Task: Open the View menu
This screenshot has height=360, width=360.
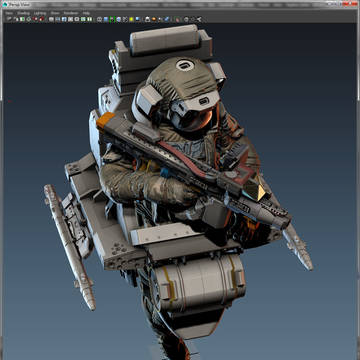Action: [x=9, y=13]
